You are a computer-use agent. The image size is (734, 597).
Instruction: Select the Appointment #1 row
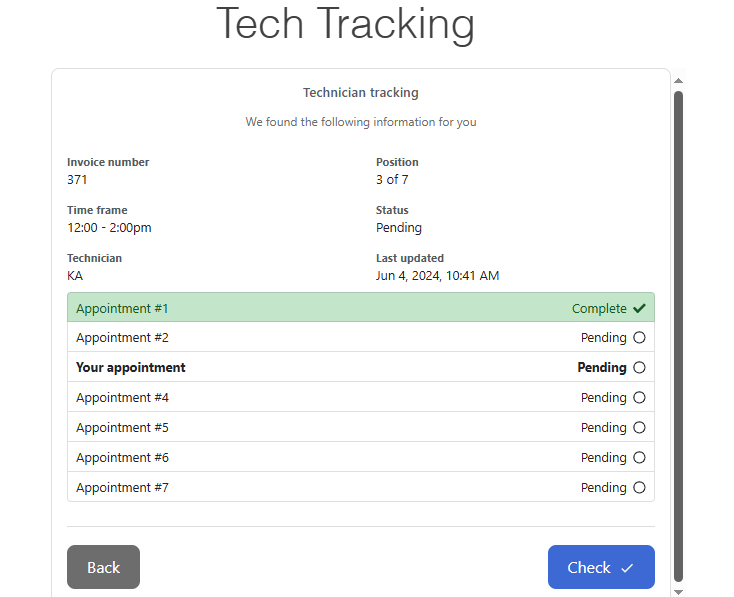click(x=360, y=308)
